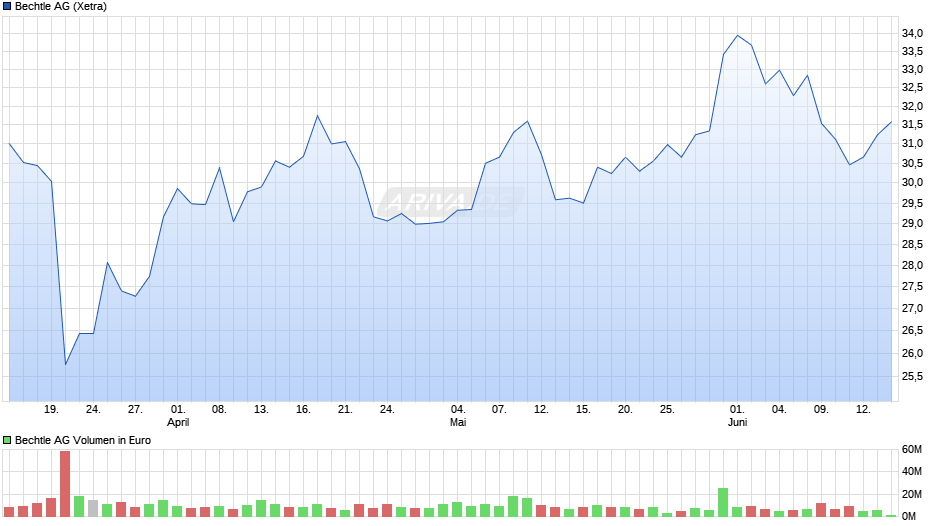The image size is (940, 526).
Task: Click the '08.' date label
Action: [219, 410]
